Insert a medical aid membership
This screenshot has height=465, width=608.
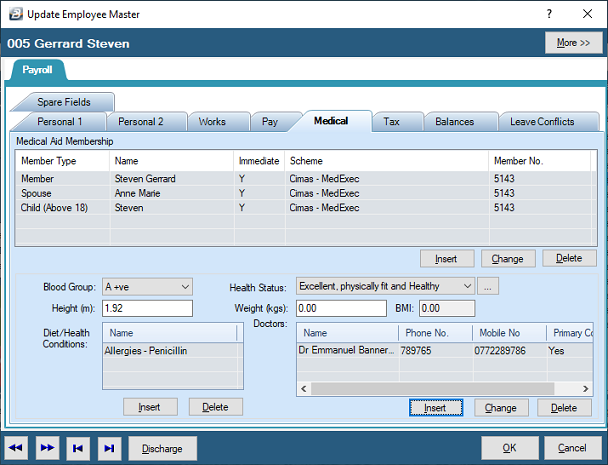pos(446,259)
